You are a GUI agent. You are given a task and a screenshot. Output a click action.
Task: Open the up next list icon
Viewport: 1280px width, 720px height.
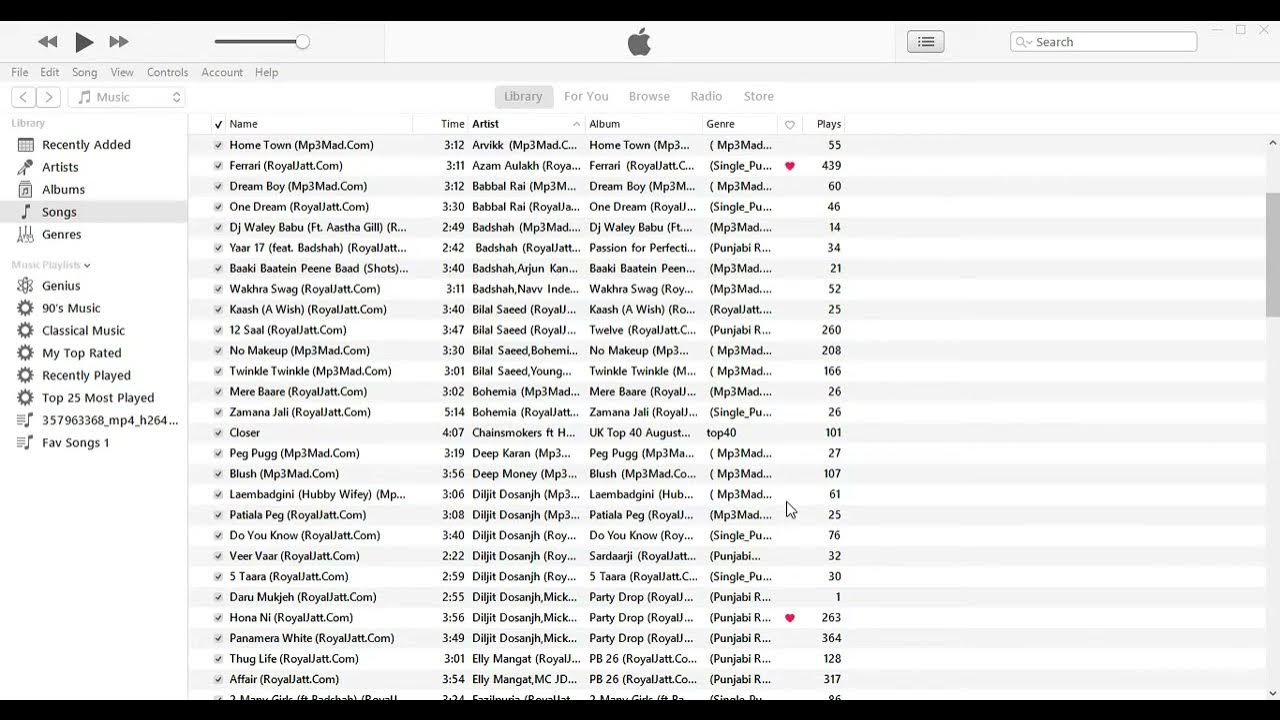[x=926, y=42]
